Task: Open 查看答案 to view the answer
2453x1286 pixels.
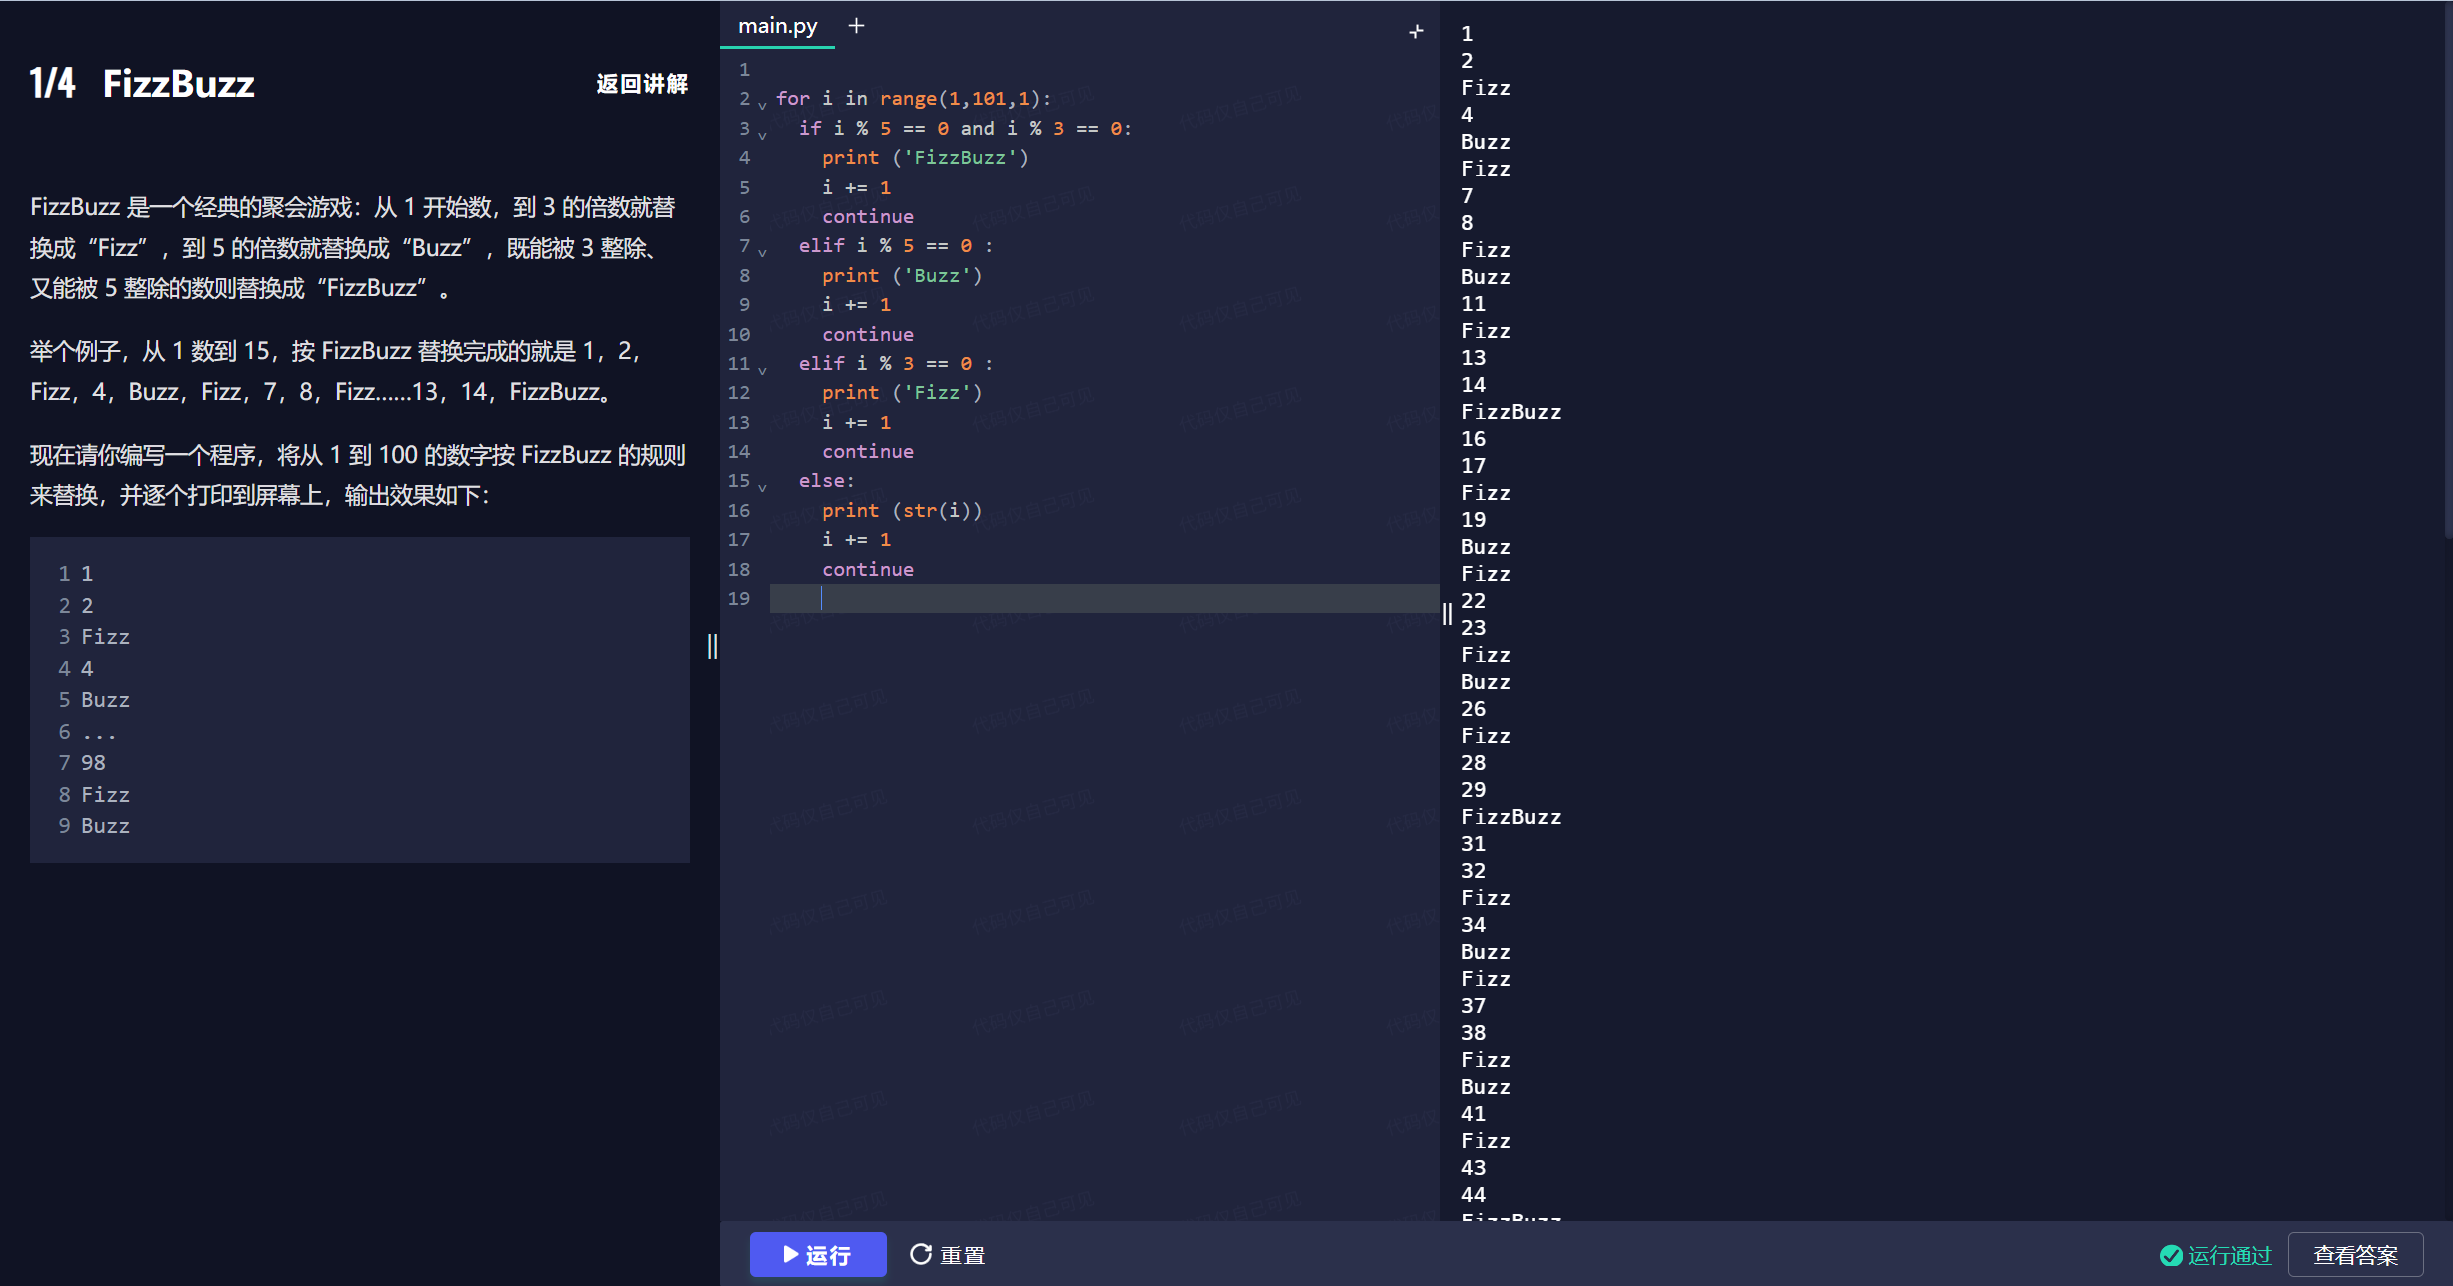Action: (2355, 1255)
